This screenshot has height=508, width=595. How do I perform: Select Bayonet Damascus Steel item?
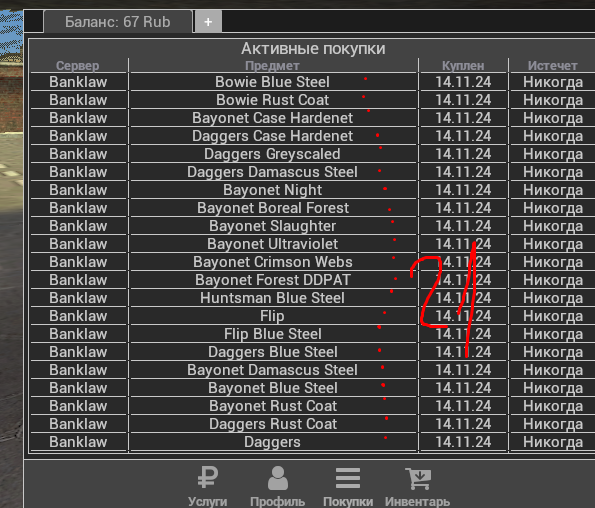[272, 370]
